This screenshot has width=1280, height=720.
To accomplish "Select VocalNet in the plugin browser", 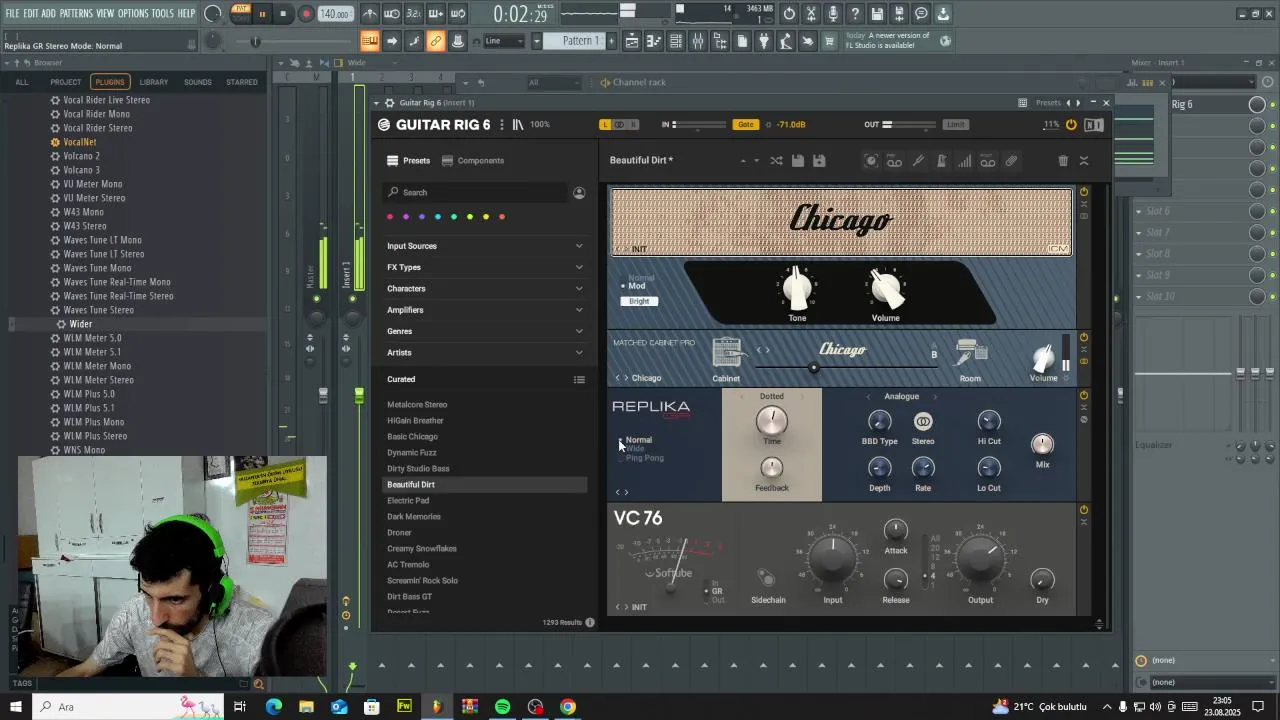I will pyautogui.click(x=80, y=142).
